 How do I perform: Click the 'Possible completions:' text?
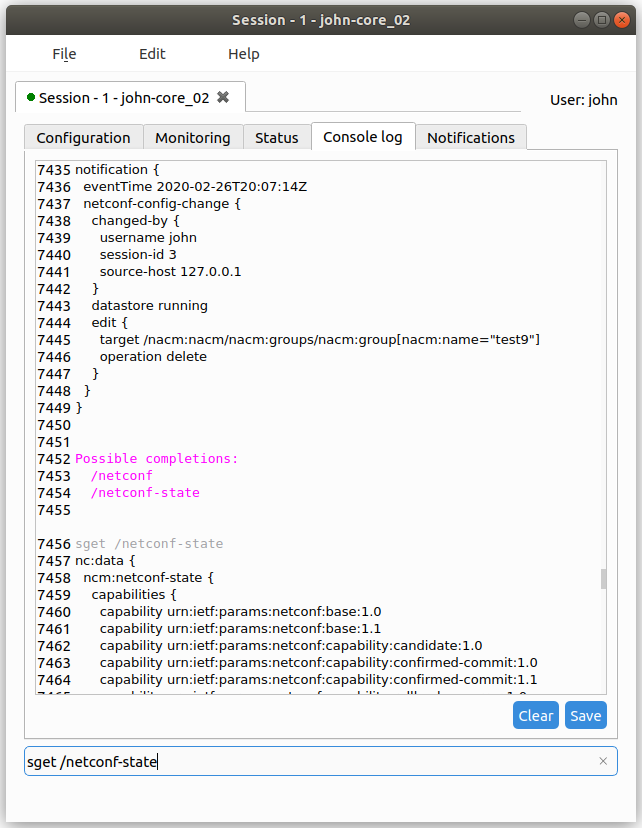point(156,458)
